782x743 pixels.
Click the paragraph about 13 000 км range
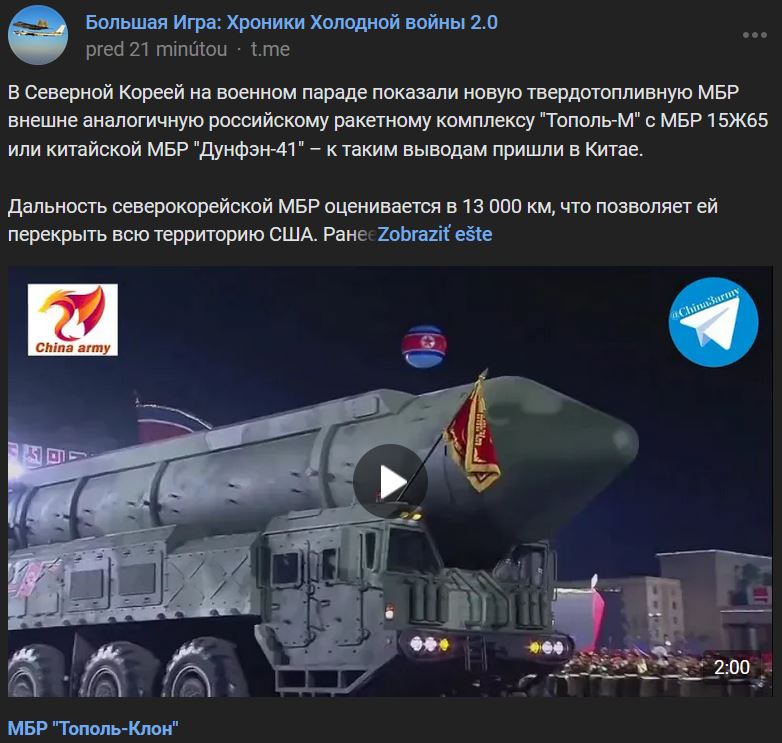click(x=363, y=220)
